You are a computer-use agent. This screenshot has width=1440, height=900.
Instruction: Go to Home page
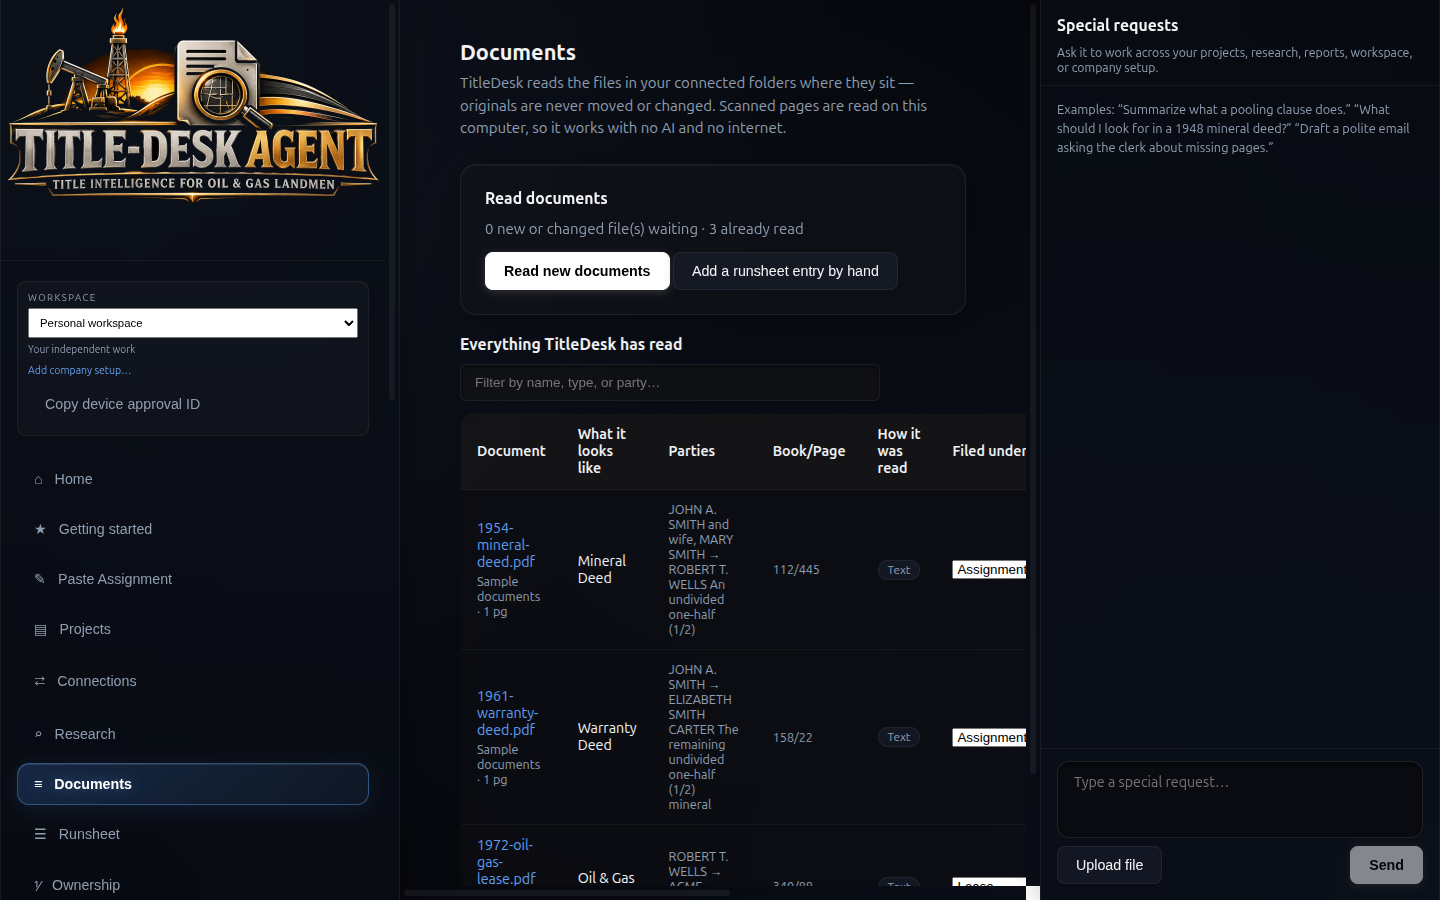pos(193,479)
